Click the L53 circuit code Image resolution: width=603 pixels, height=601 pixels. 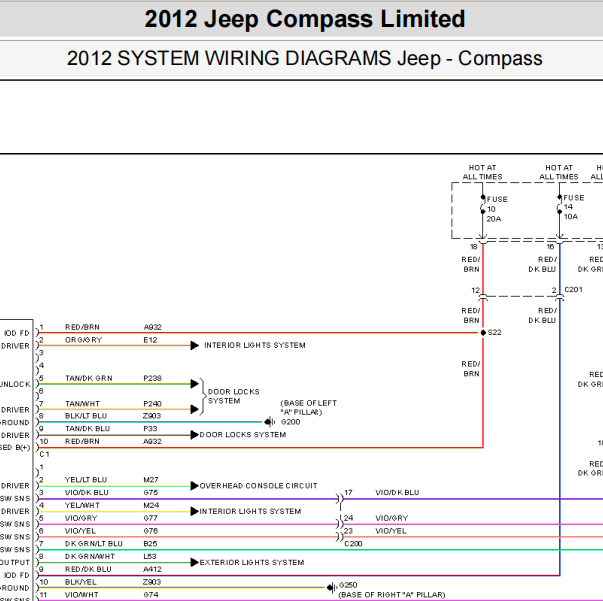(x=150, y=556)
